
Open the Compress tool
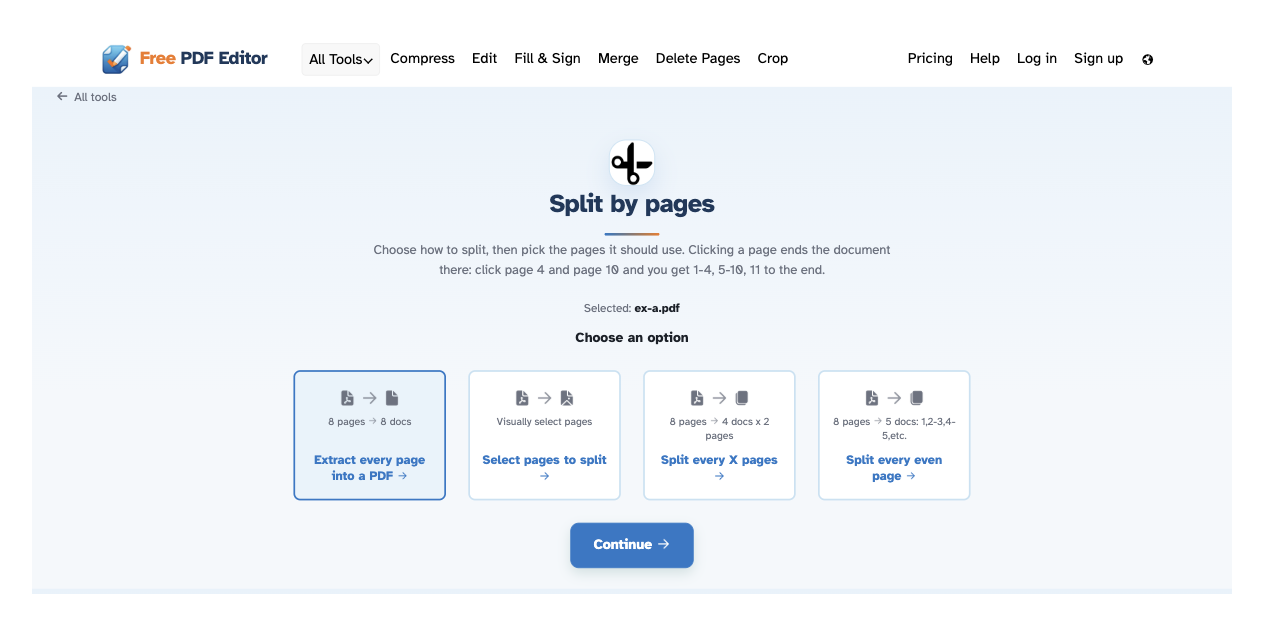pyautogui.click(x=422, y=59)
